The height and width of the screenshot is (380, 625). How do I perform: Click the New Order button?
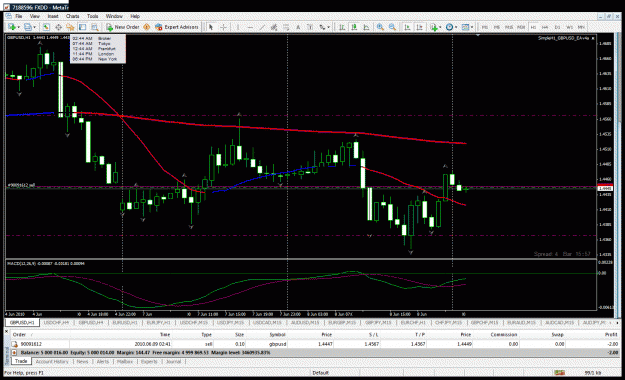122,27
